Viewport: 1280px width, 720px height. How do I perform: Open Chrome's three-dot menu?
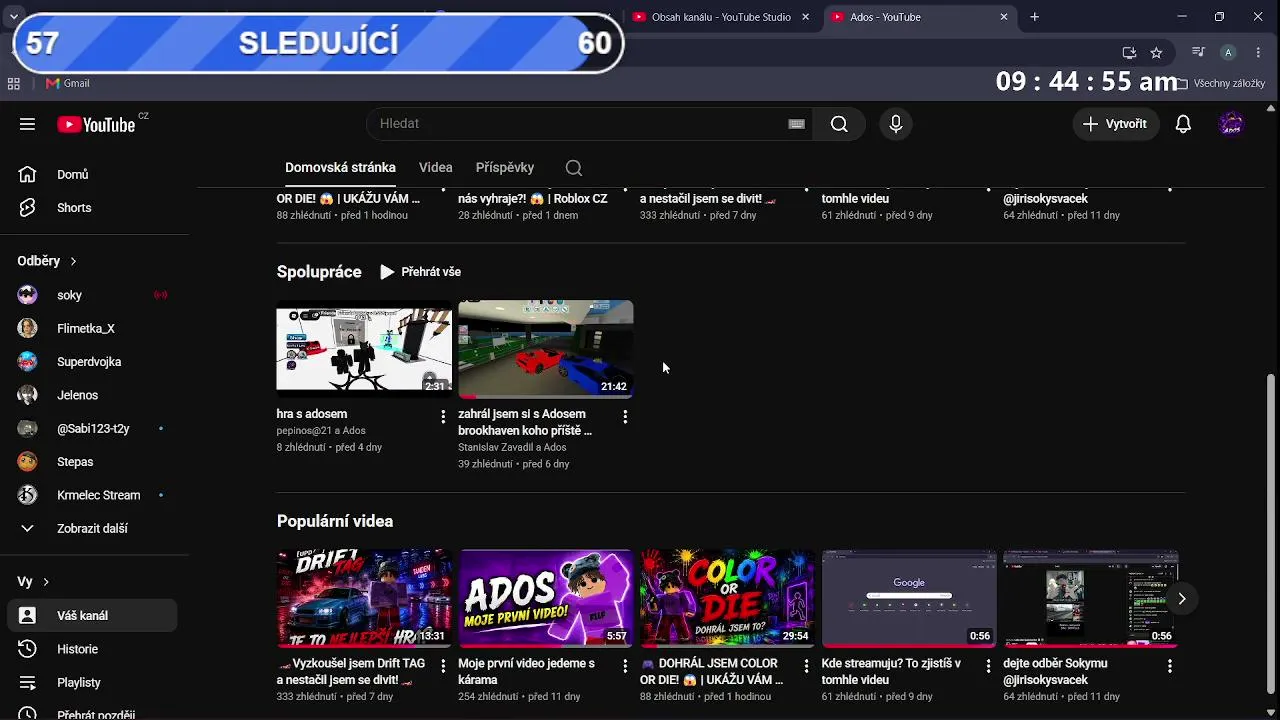(x=1258, y=53)
